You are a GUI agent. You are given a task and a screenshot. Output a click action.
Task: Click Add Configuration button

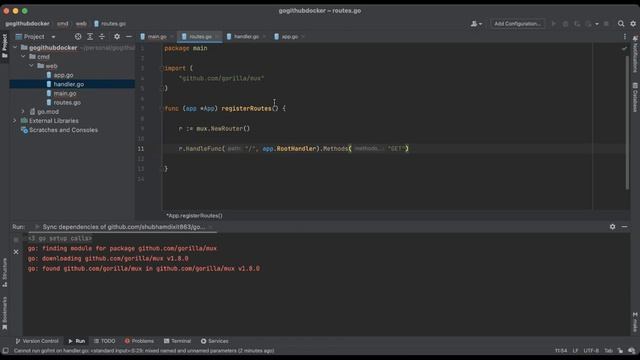coord(518,24)
